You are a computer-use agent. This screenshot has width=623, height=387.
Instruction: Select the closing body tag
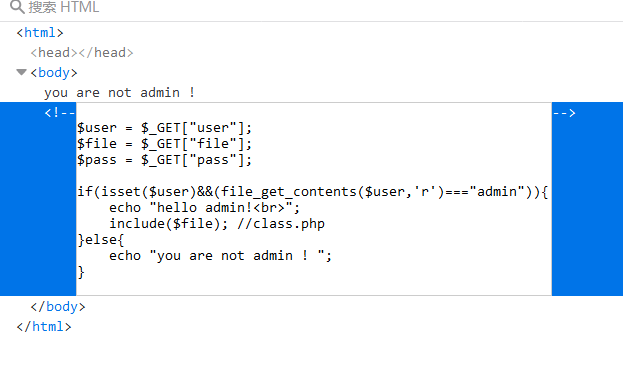pos(58,307)
